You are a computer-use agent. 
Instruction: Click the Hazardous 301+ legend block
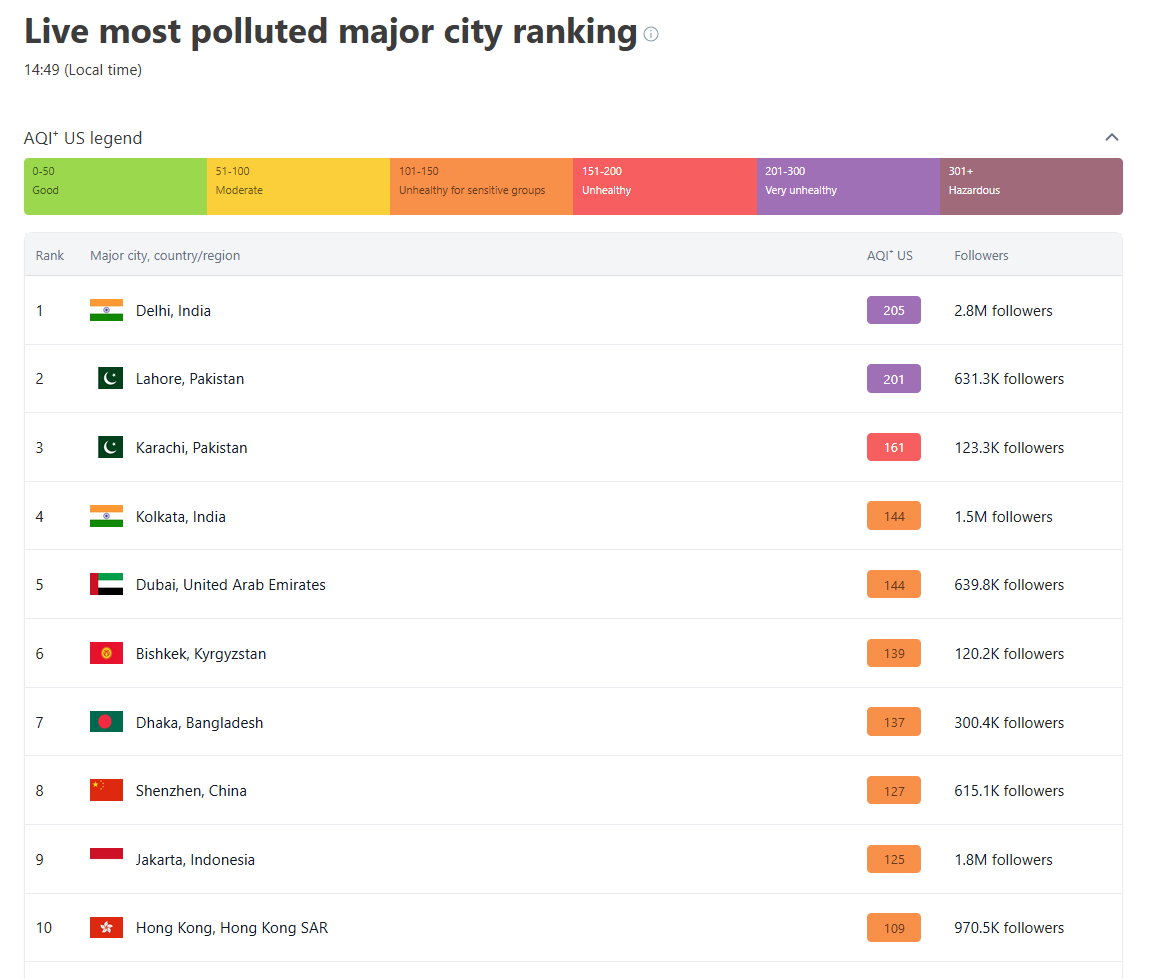click(x=1030, y=186)
